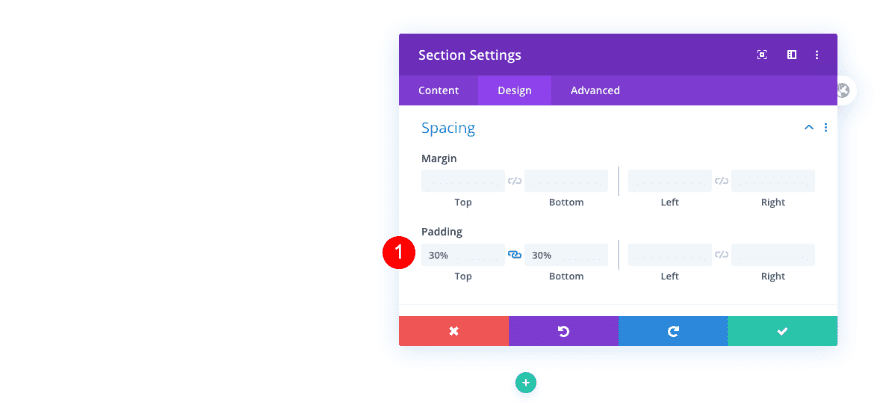Save changes with the green checkmark

782,331
